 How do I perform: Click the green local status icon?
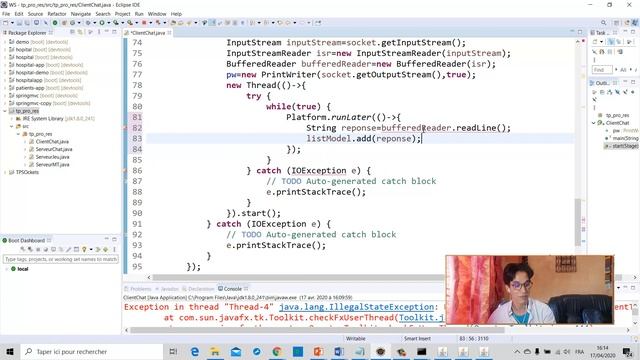(x=13, y=269)
